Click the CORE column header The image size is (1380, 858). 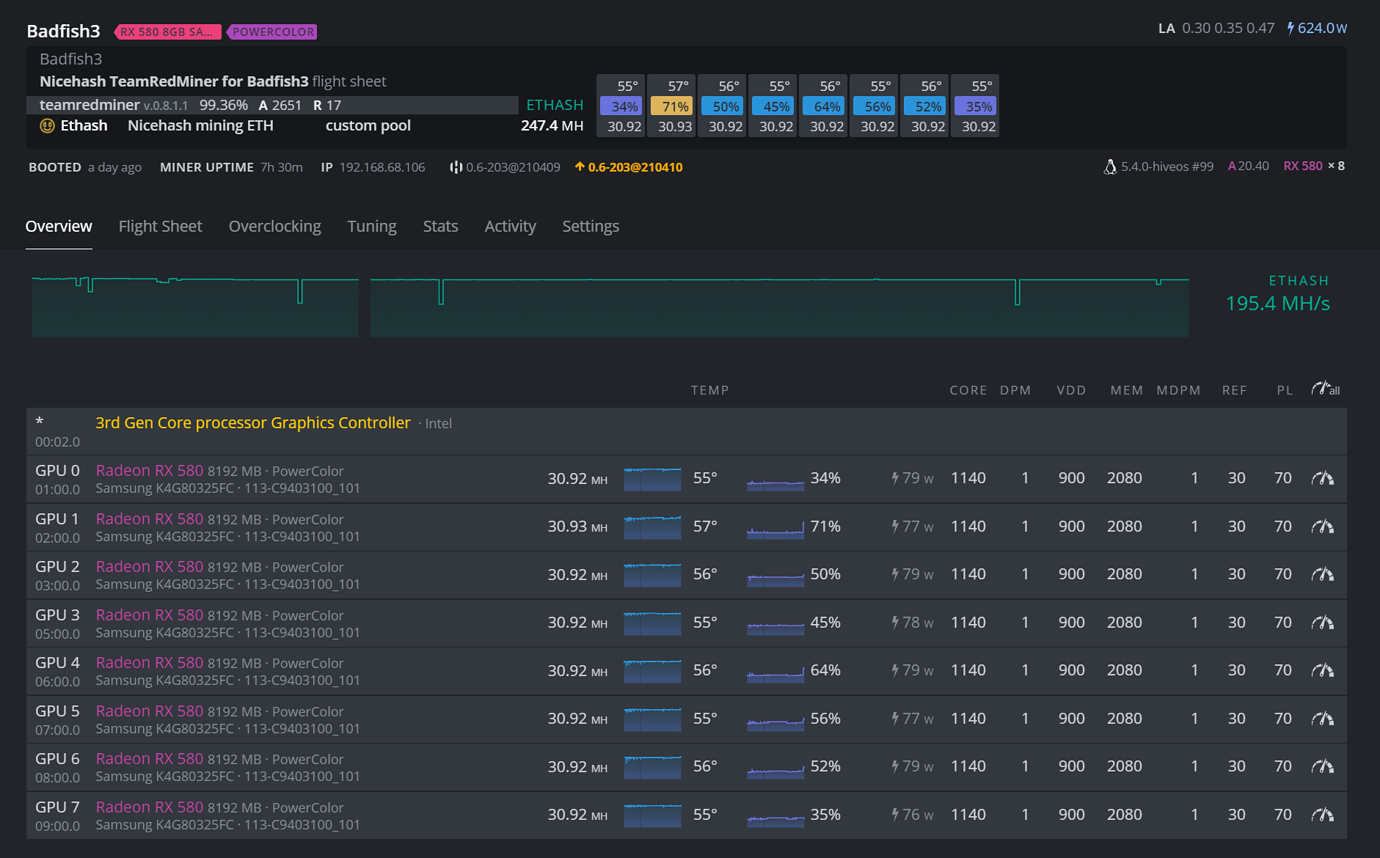coord(968,390)
